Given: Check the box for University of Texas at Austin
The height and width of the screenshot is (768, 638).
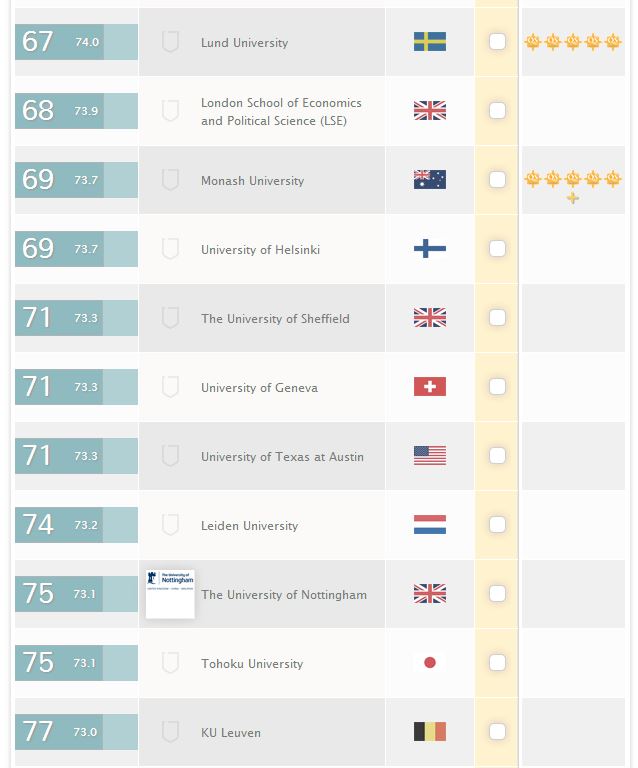Looking at the screenshot, I should [497, 456].
